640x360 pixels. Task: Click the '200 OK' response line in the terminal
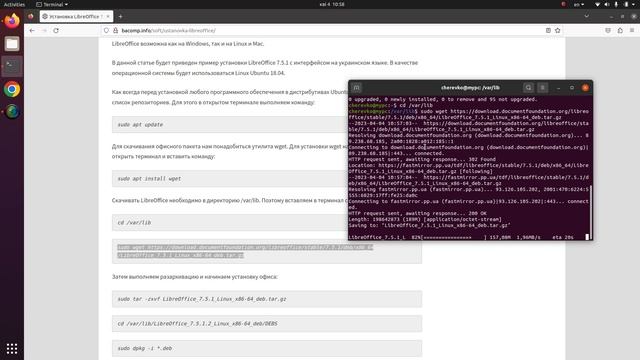point(418,213)
